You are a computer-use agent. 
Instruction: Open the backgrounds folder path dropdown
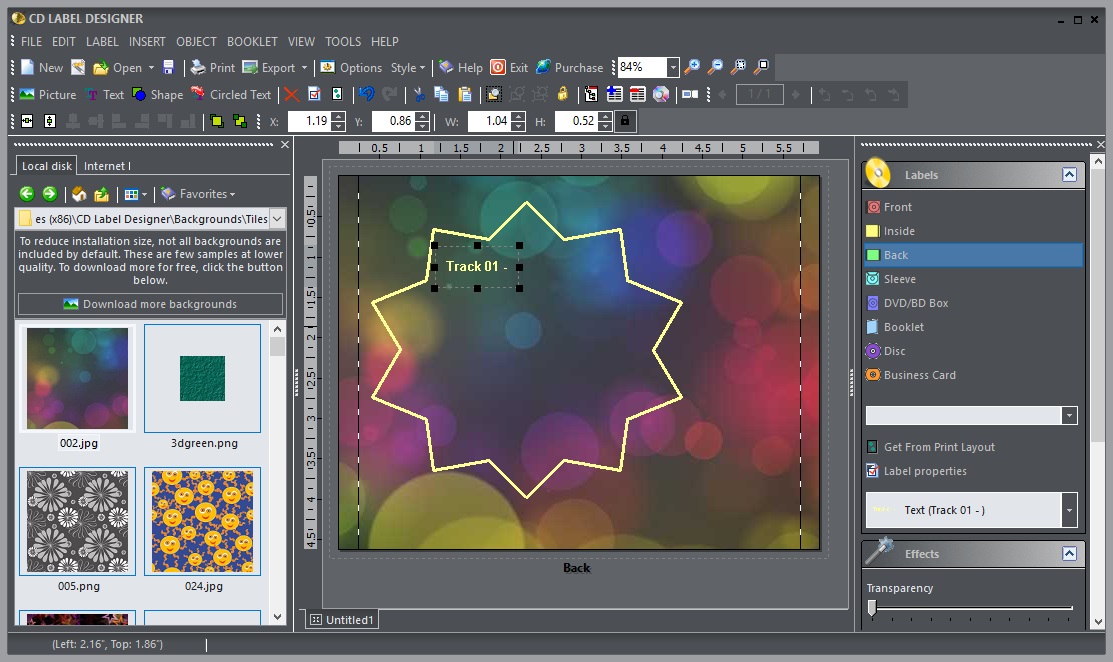[x=277, y=218]
